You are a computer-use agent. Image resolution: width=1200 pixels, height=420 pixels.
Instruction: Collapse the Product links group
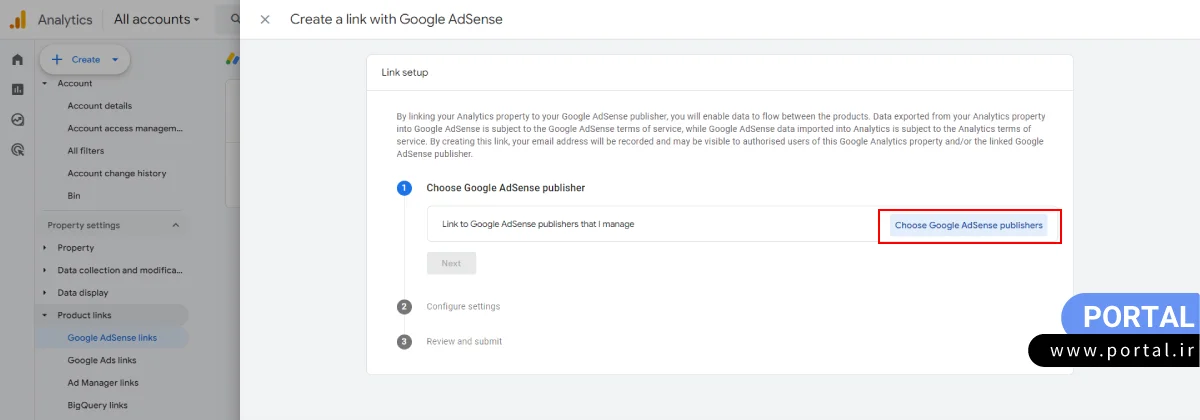[x=44, y=315]
